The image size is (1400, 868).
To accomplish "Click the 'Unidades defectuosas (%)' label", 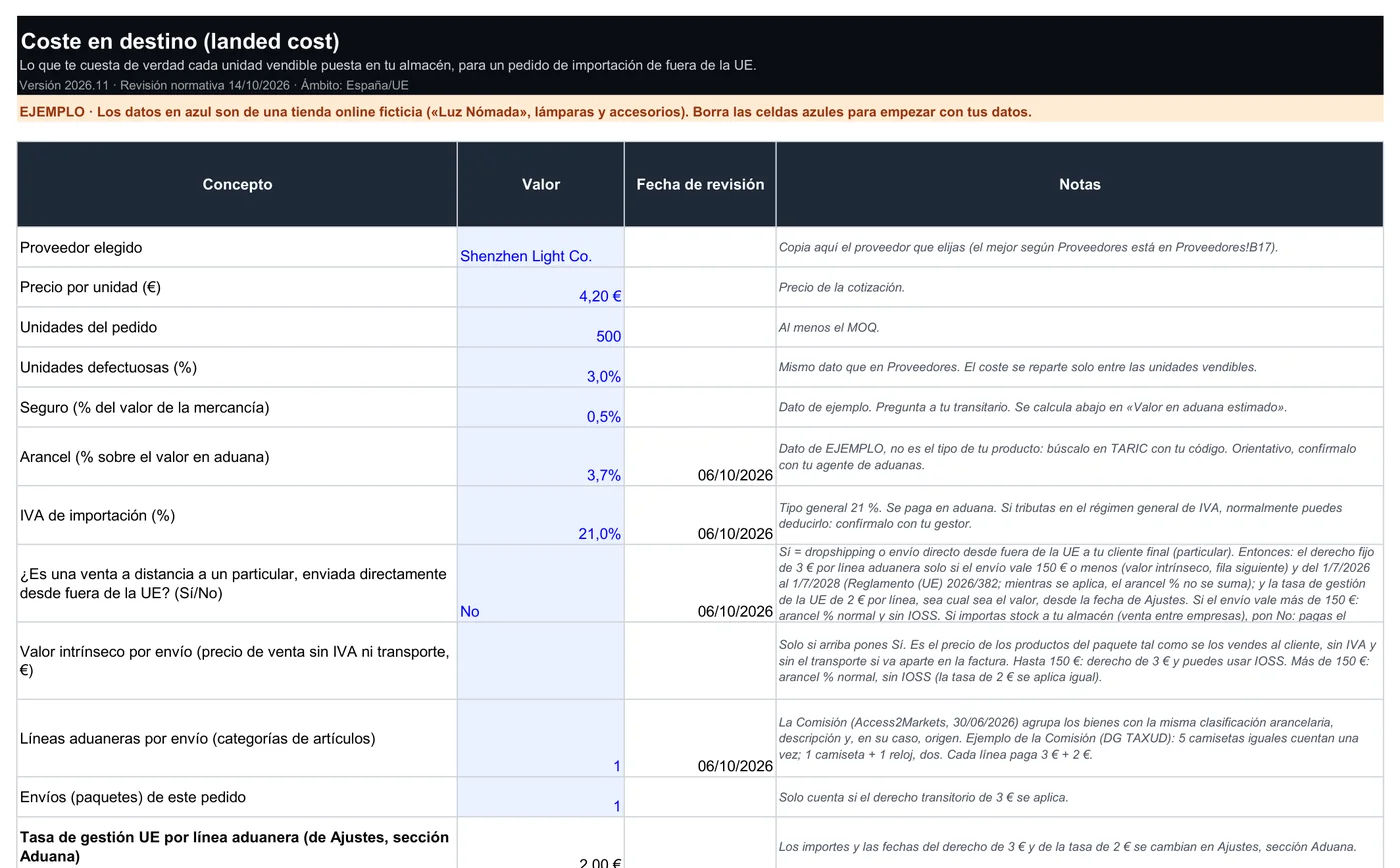I will (x=108, y=367).
